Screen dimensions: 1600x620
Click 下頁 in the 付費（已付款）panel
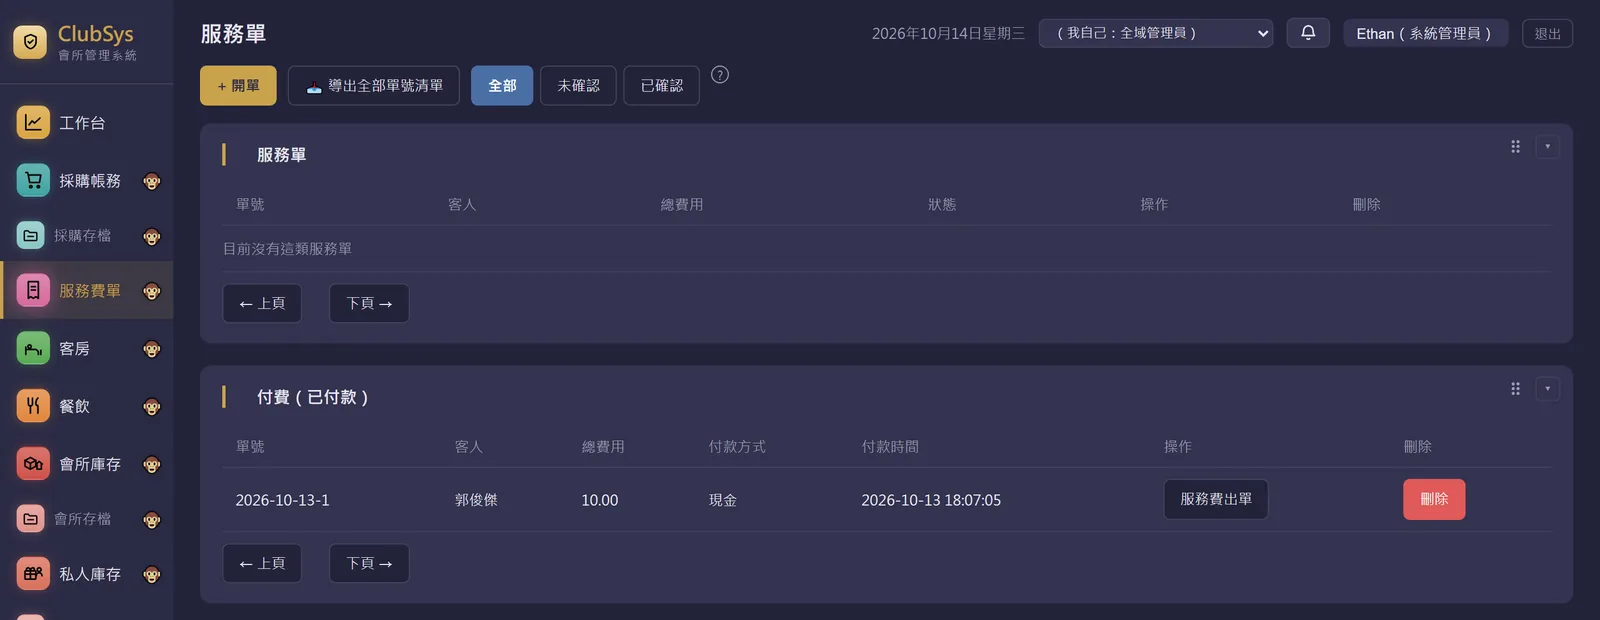click(369, 564)
